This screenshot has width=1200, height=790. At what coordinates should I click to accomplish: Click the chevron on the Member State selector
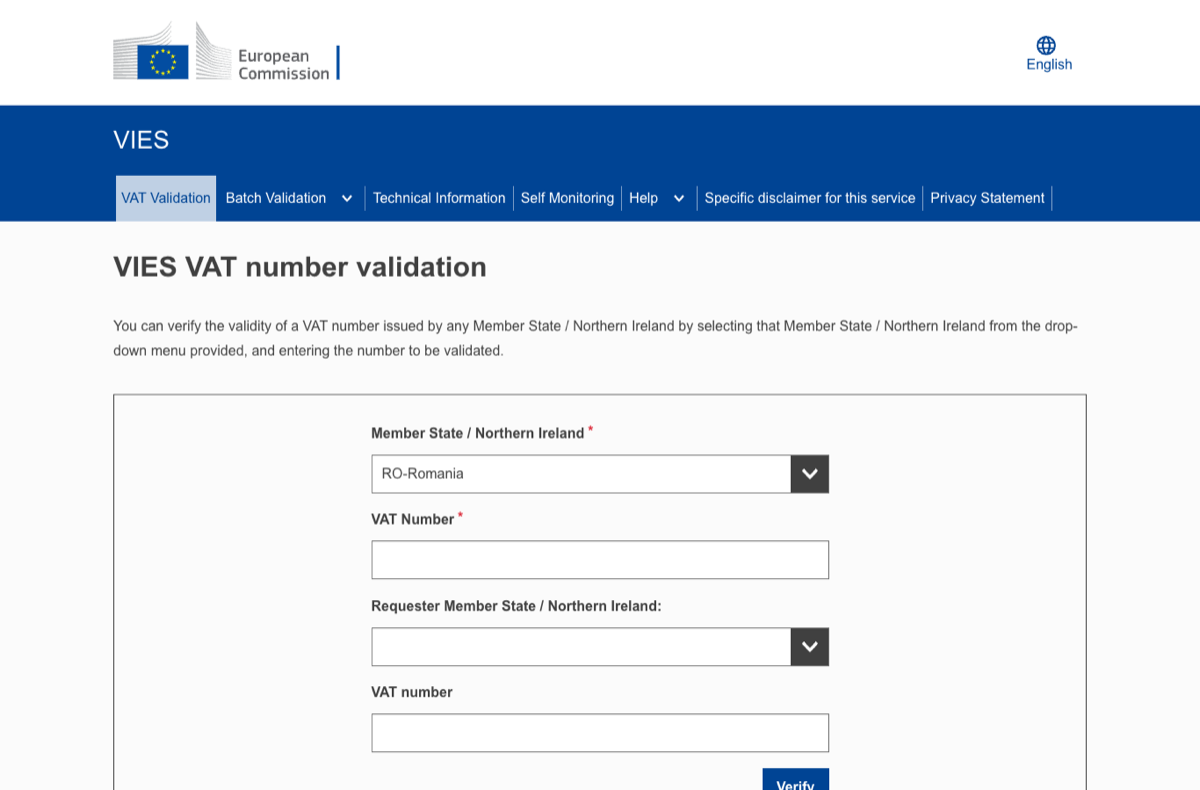[x=809, y=473]
